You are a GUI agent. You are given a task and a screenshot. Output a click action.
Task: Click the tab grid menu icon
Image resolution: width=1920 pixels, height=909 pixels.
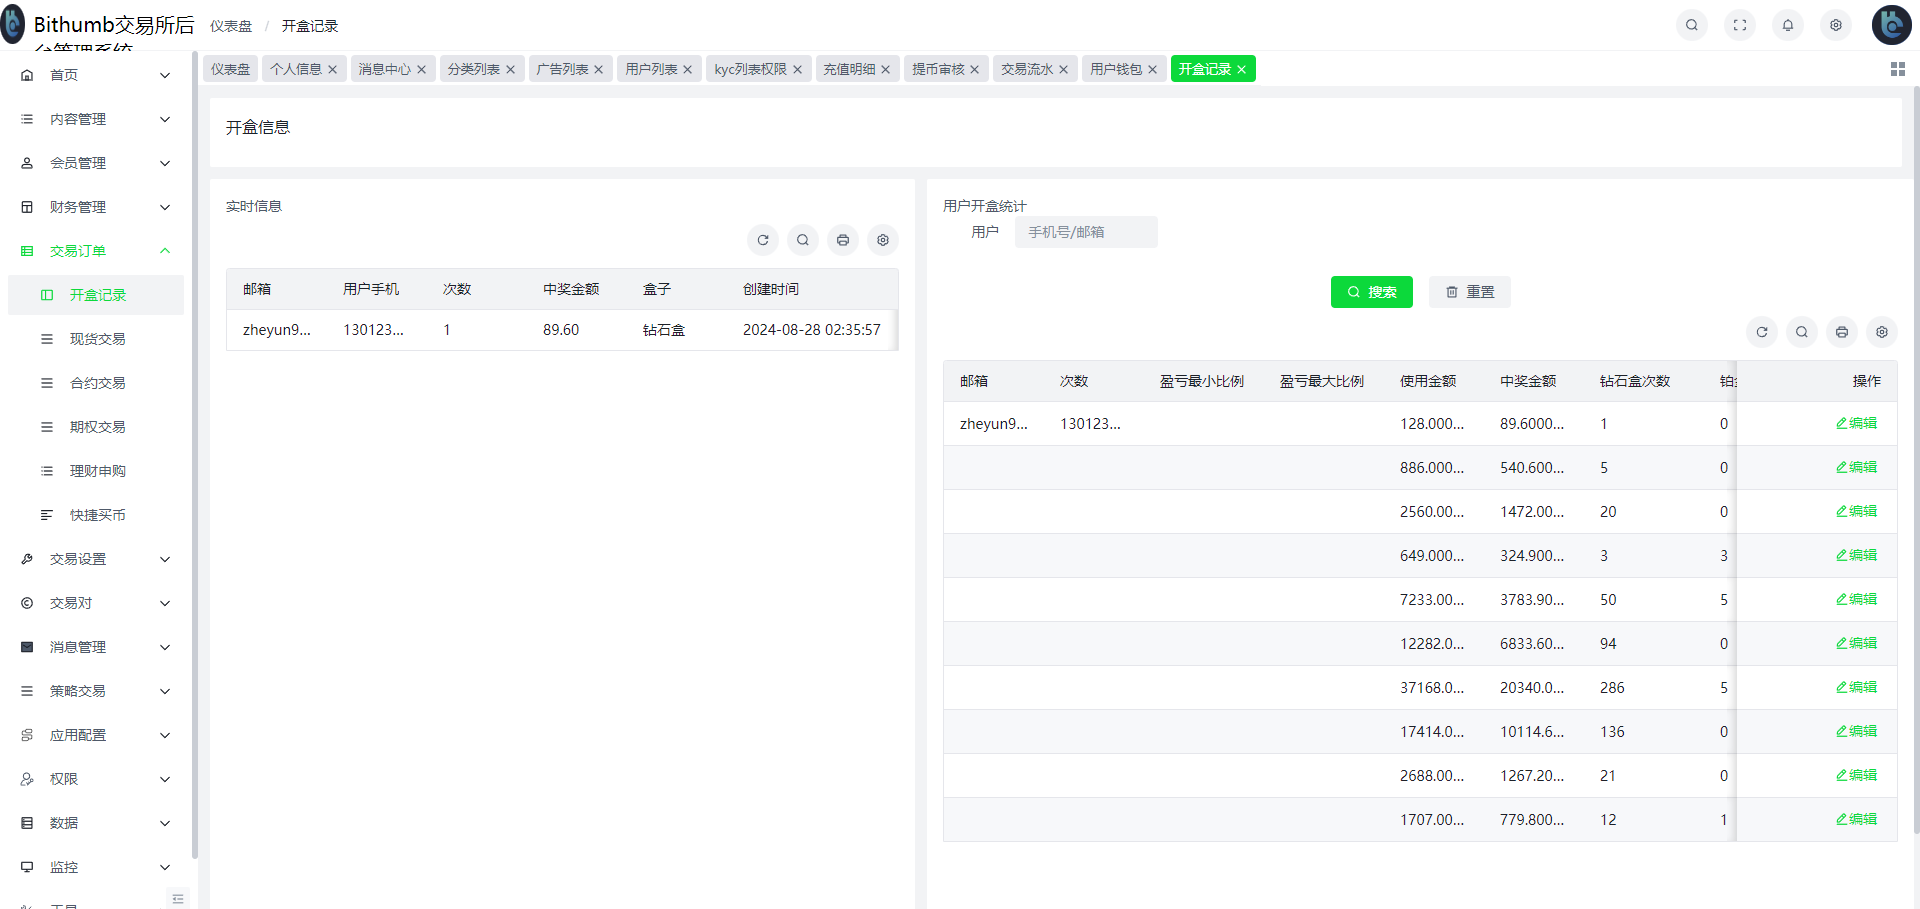pos(1897,69)
